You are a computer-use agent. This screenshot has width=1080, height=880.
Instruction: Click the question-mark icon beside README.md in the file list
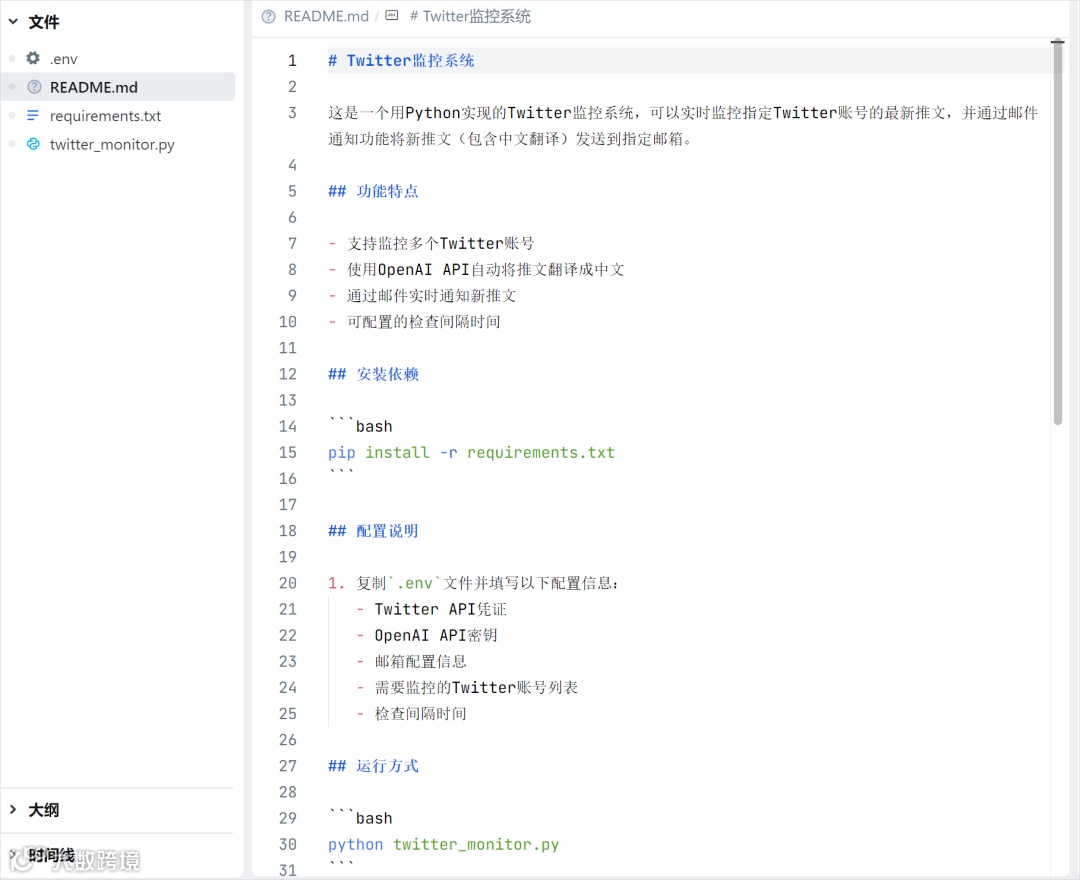(x=34, y=87)
